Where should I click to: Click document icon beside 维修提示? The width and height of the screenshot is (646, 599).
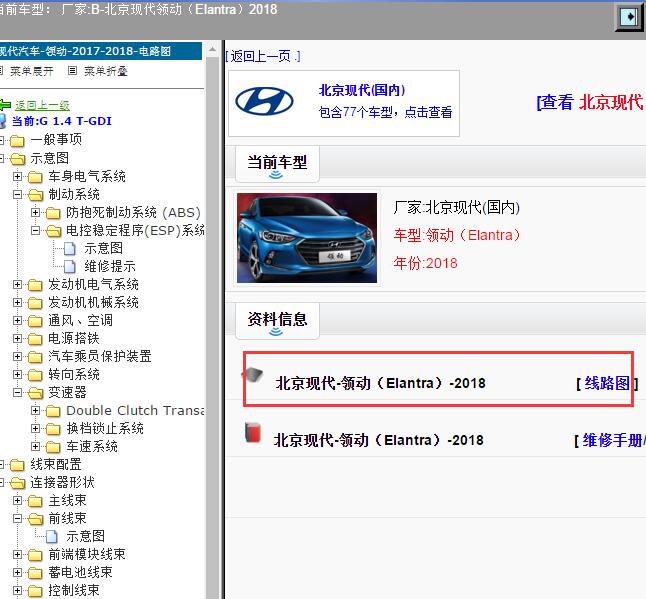(x=70, y=267)
